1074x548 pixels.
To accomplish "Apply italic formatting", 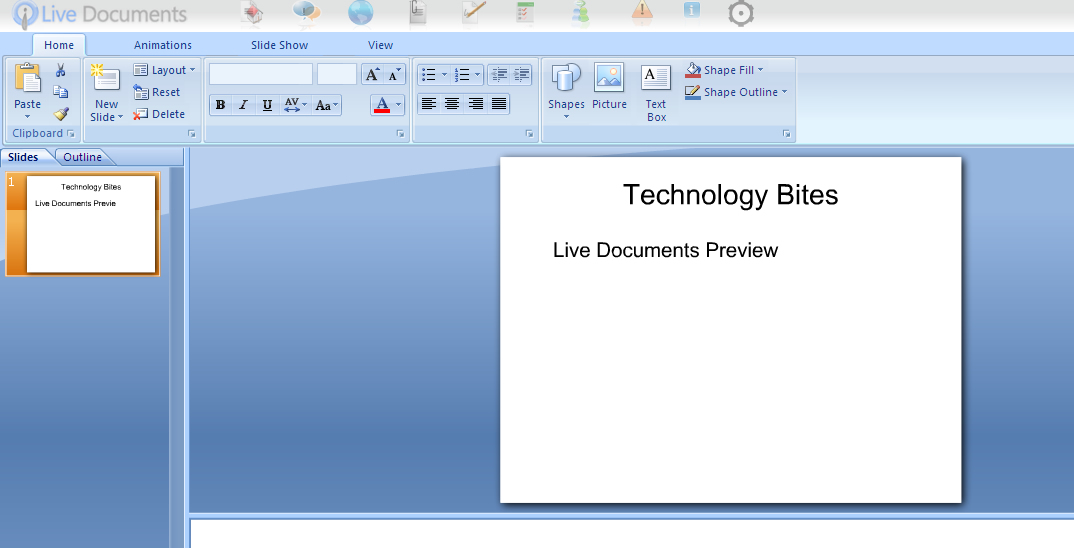I will (243, 105).
